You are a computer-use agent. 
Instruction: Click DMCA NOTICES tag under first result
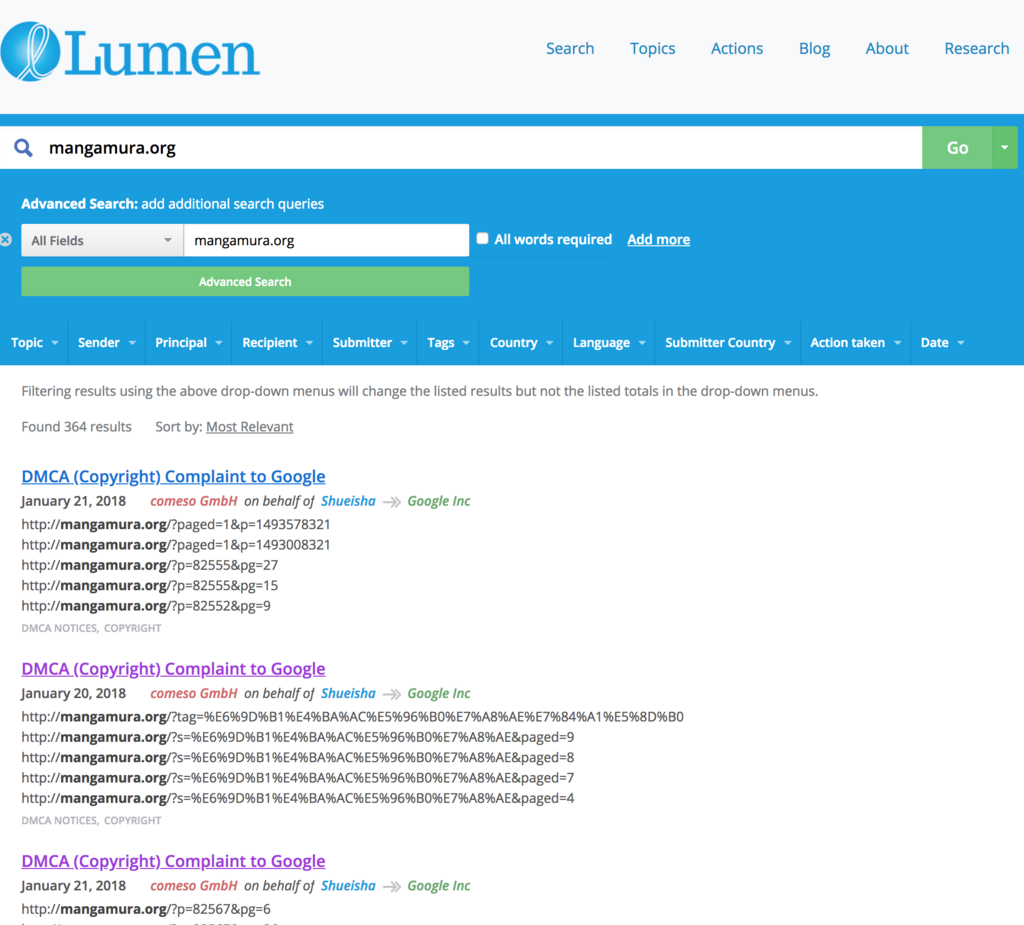[x=59, y=628]
